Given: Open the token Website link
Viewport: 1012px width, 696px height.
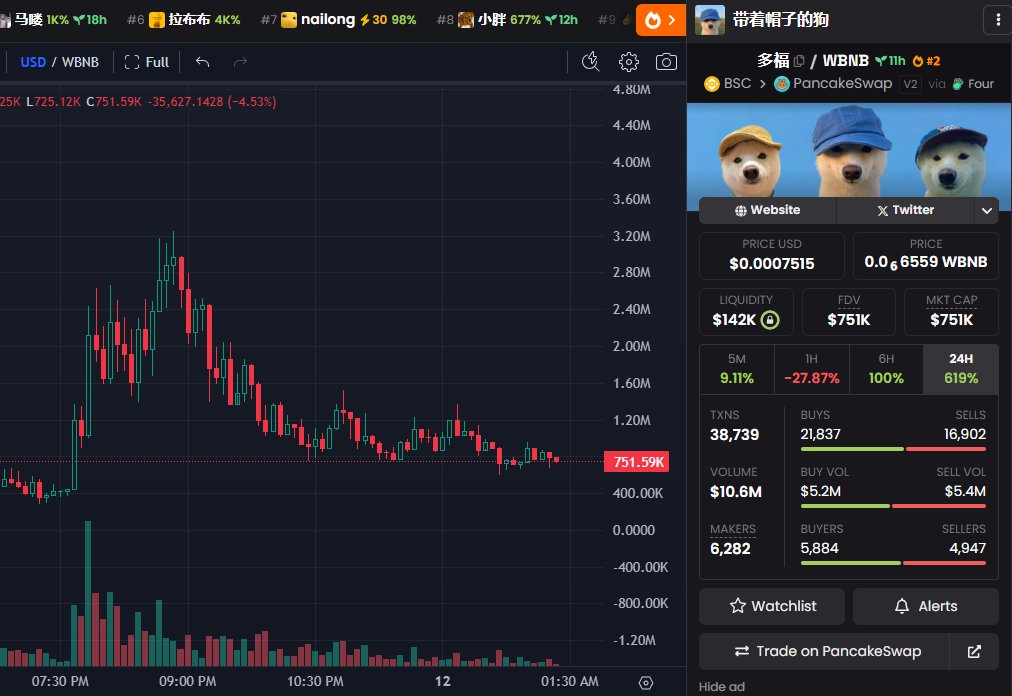Looking at the screenshot, I should [768, 210].
